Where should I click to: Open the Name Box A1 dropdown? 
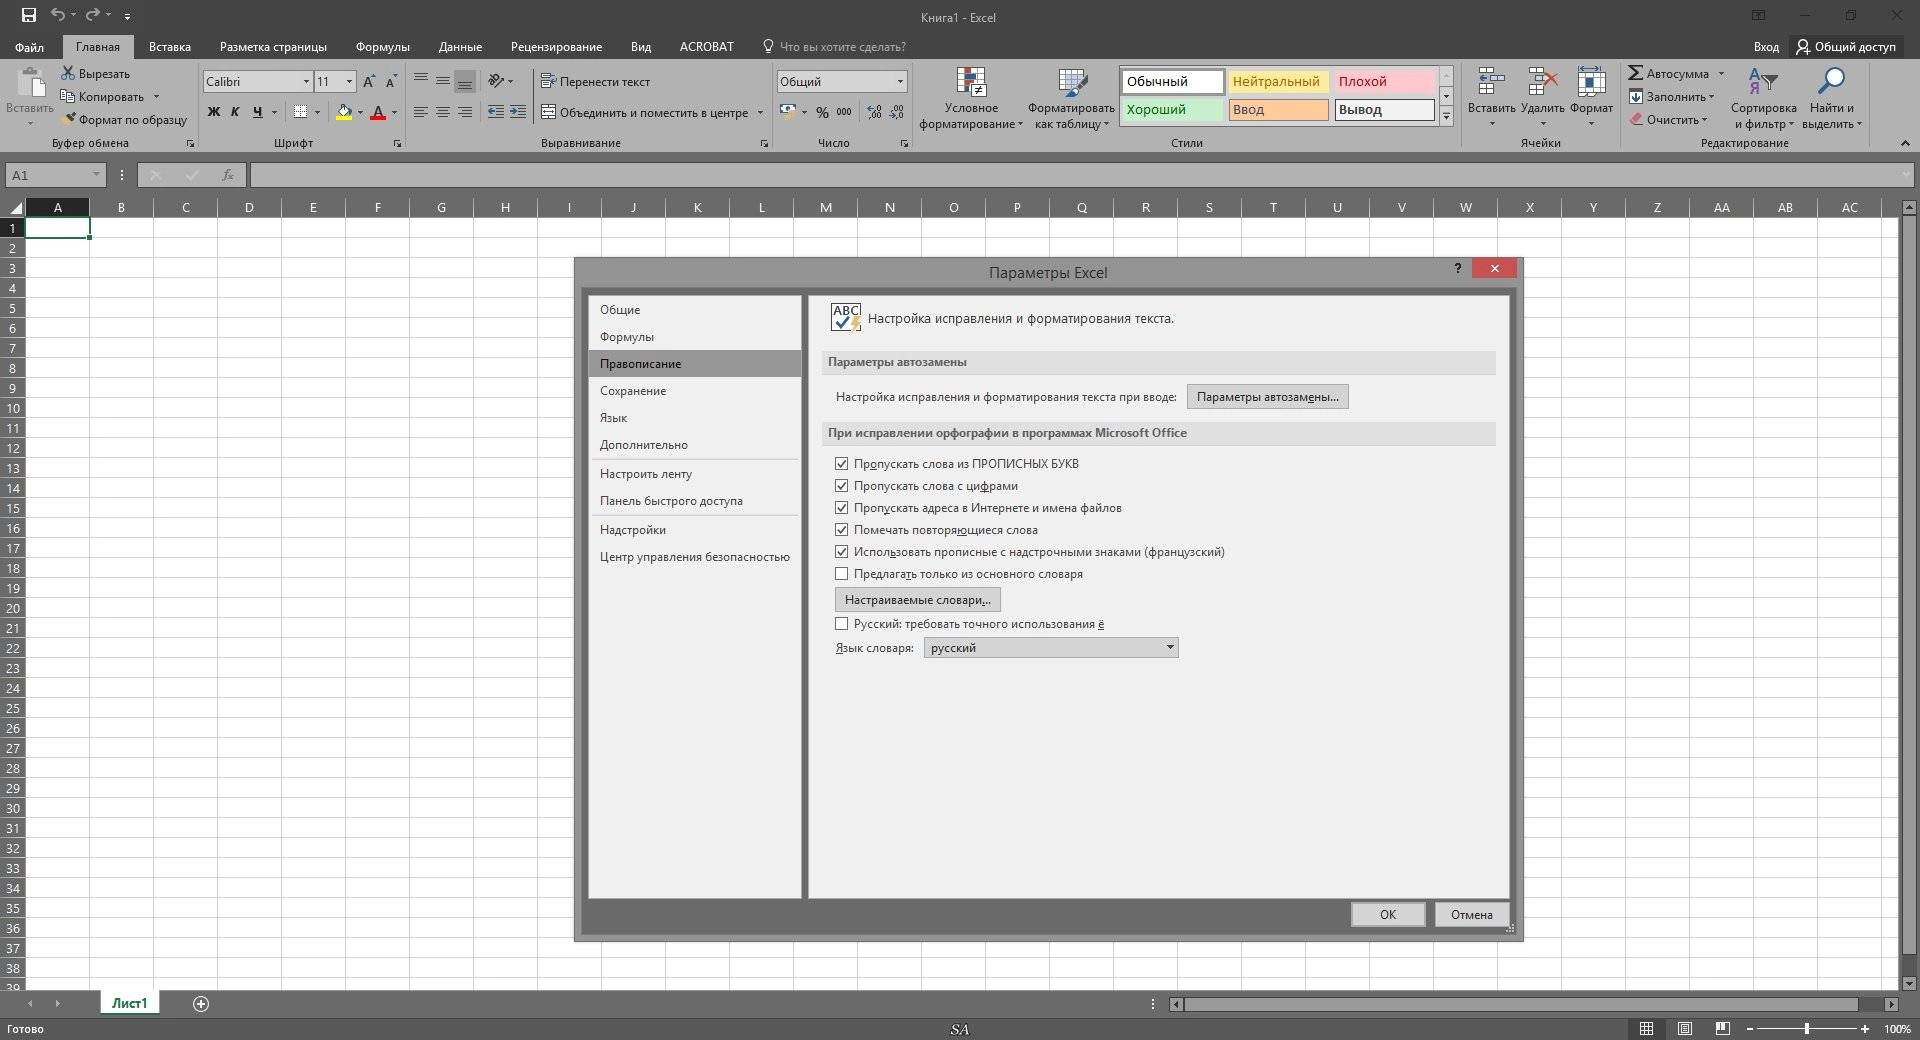tap(96, 175)
